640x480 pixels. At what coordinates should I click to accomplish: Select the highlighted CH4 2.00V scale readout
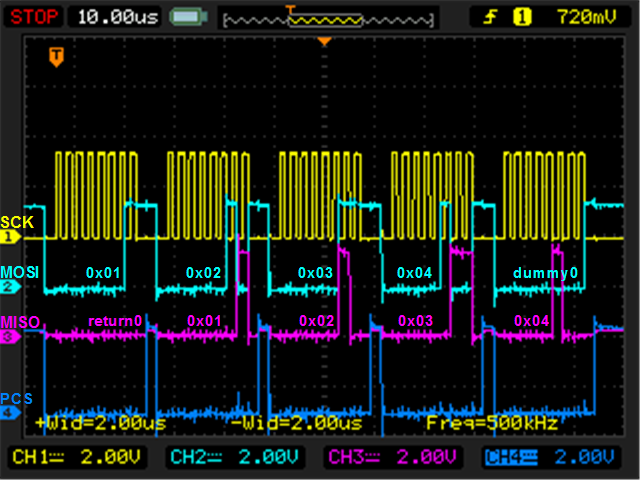551,457
